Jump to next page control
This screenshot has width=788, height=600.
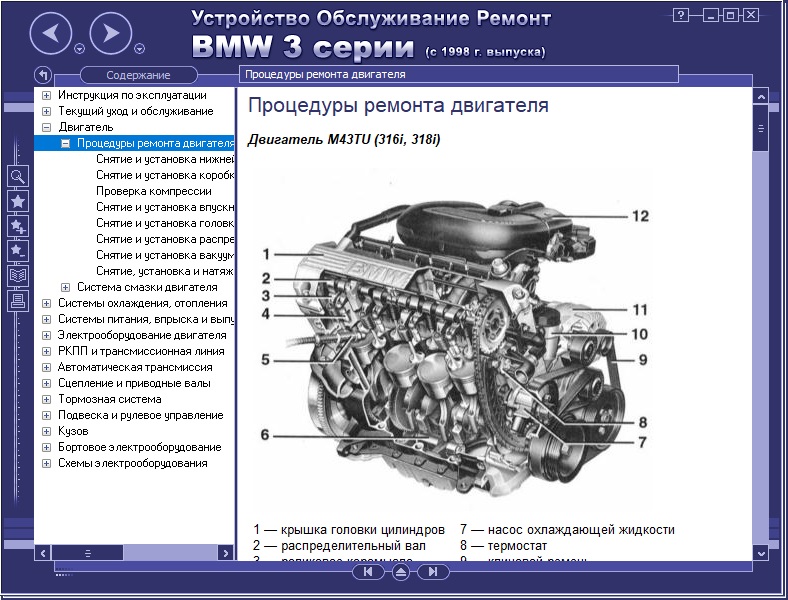pos(433,571)
